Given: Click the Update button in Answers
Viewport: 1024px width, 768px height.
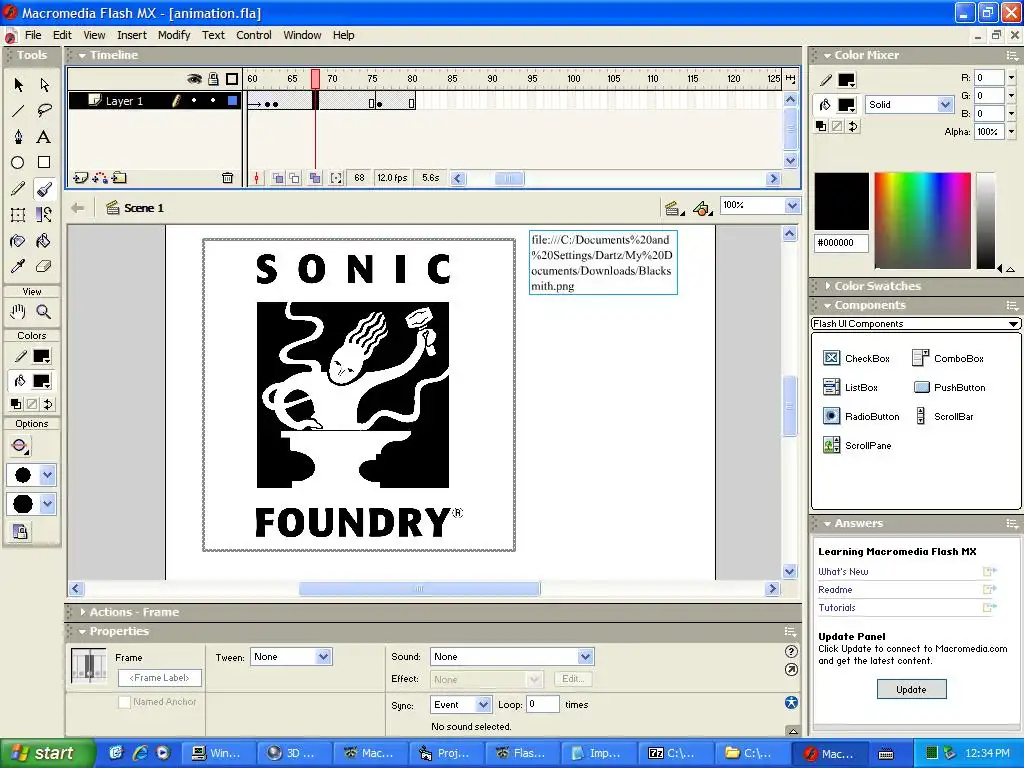Looking at the screenshot, I should pyautogui.click(x=911, y=690).
